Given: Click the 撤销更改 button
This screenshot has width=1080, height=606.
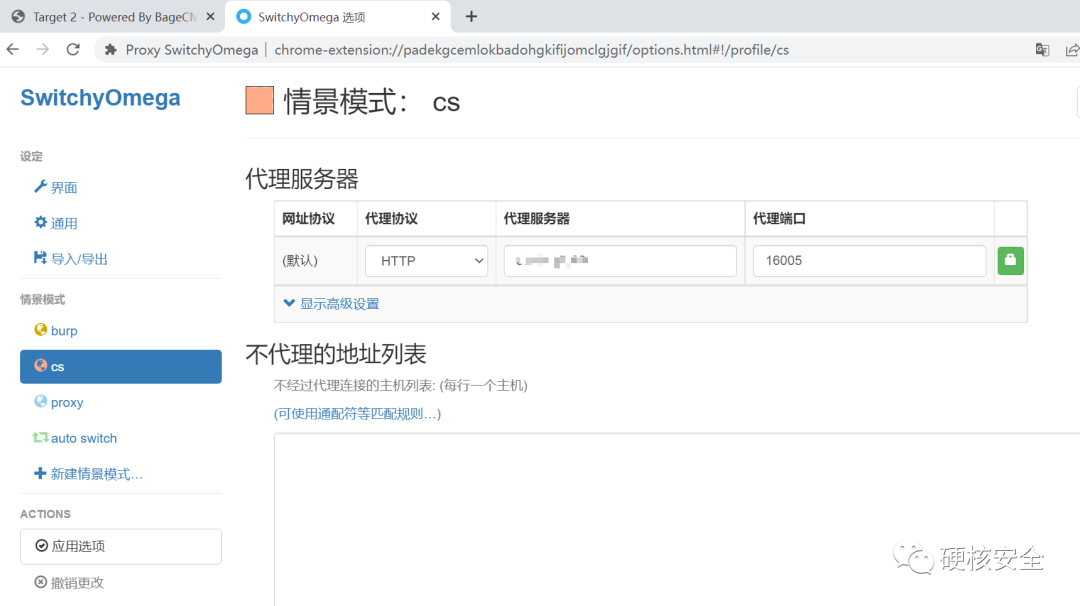Looking at the screenshot, I should [x=70, y=583].
